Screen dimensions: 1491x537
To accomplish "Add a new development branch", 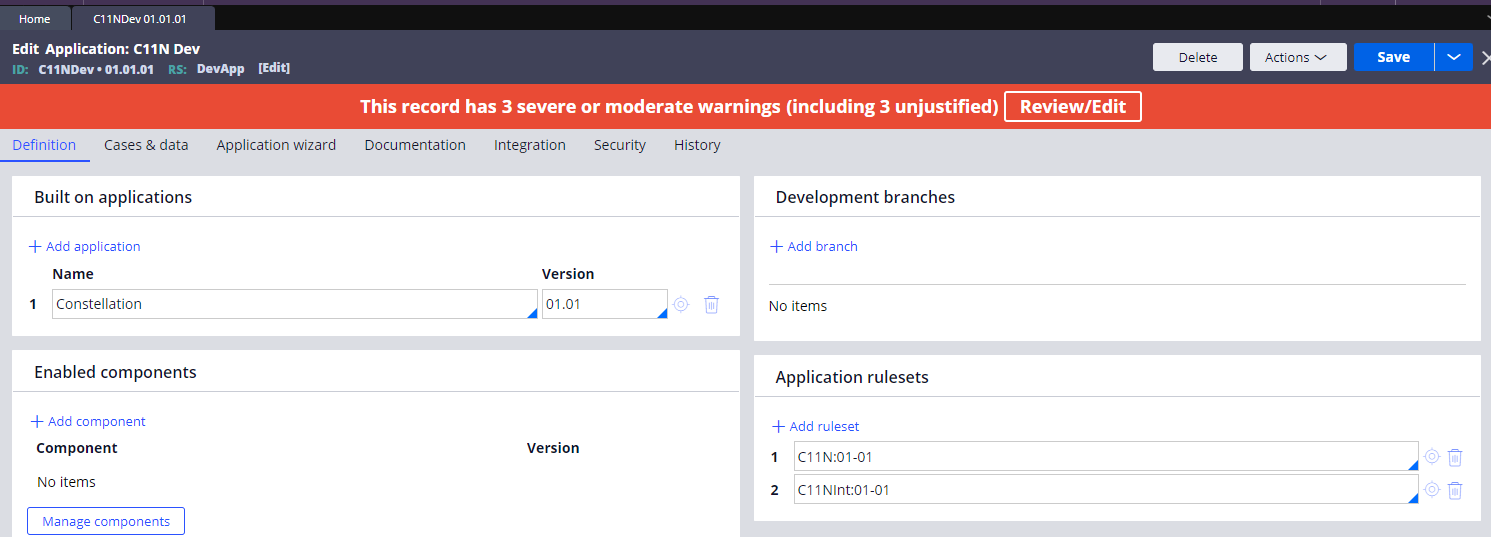I will [x=814, y=246].
